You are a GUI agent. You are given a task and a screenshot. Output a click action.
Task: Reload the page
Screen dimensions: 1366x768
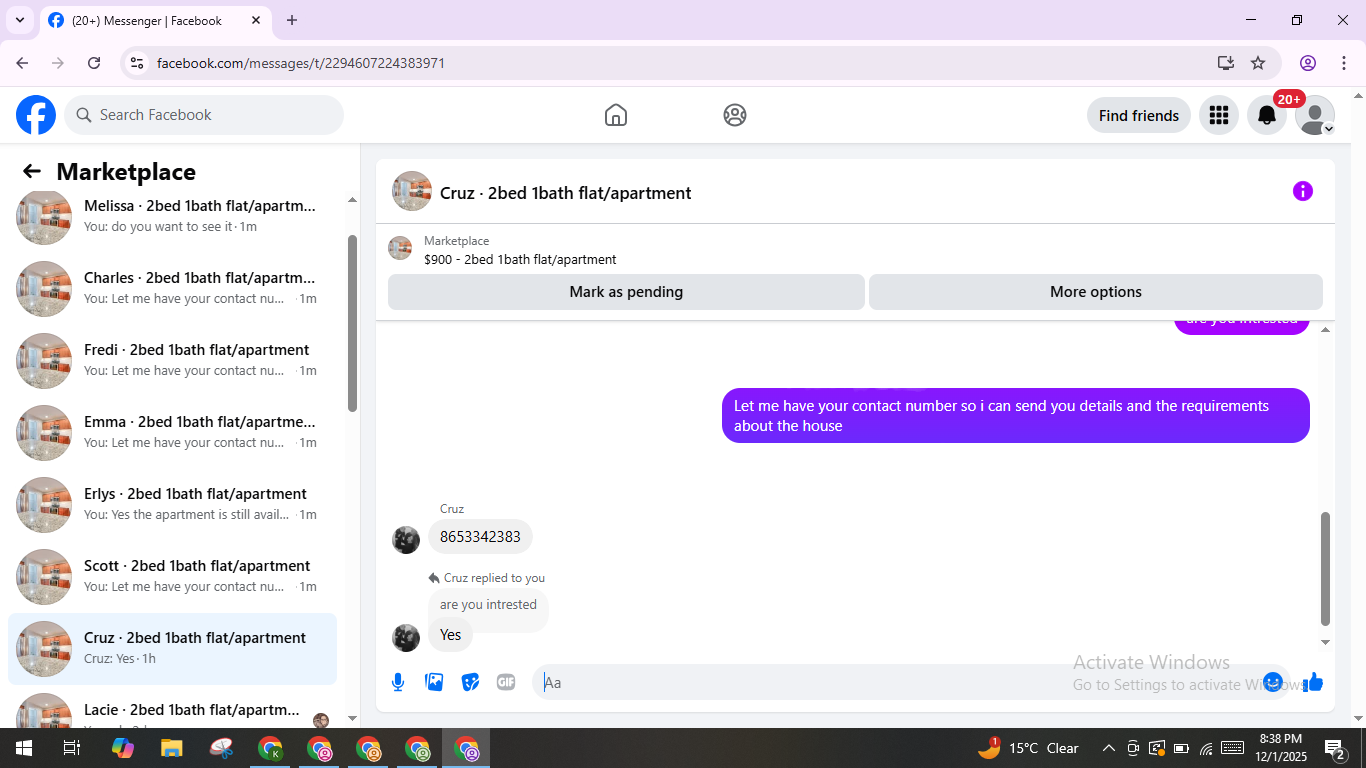pos(94,63)
